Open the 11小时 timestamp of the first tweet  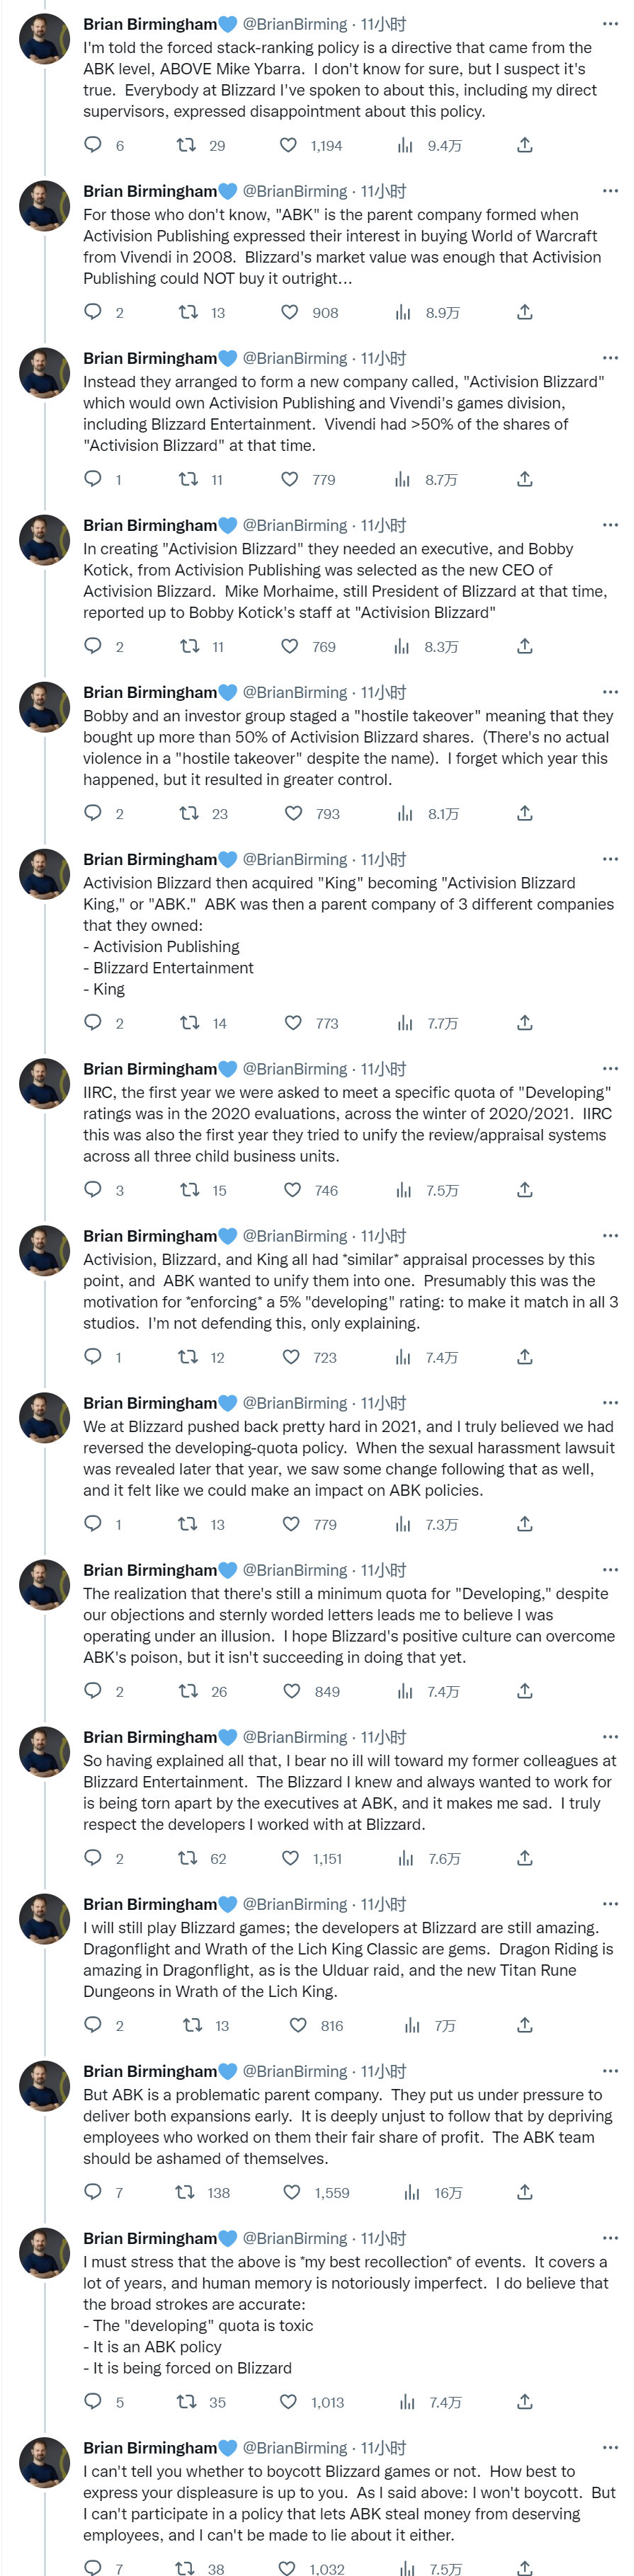point(383,24)
